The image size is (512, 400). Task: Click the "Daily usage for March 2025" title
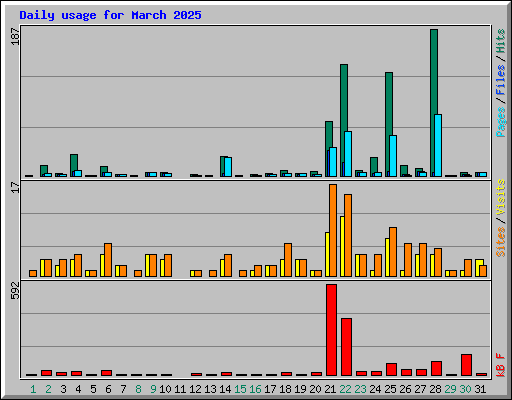pyautogui.click(x=110, y=15)
